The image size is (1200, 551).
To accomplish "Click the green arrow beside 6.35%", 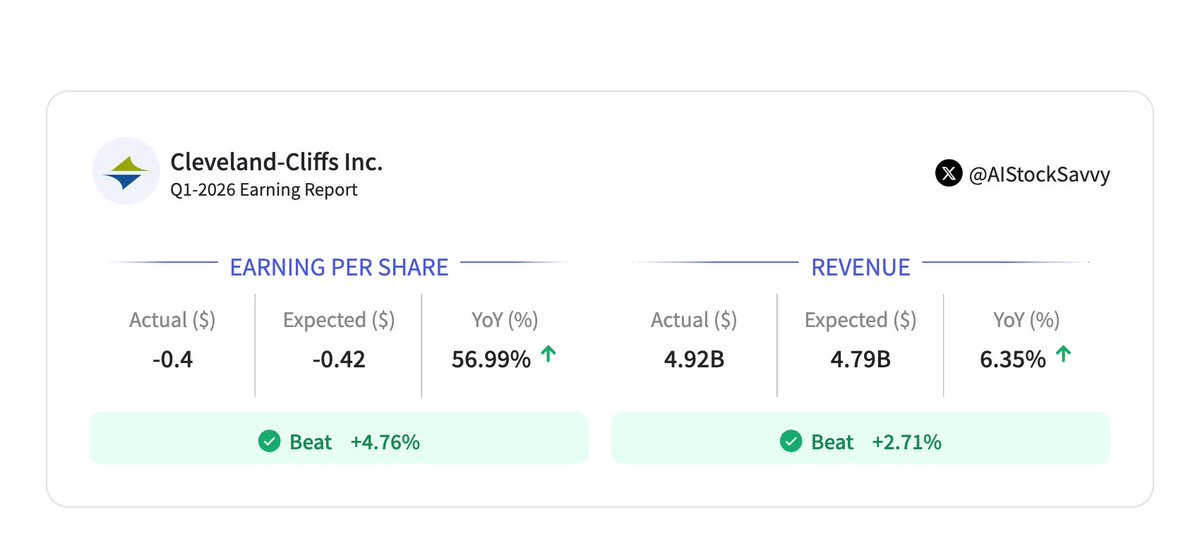I will pyautogui.click(x=1063, y=355).
